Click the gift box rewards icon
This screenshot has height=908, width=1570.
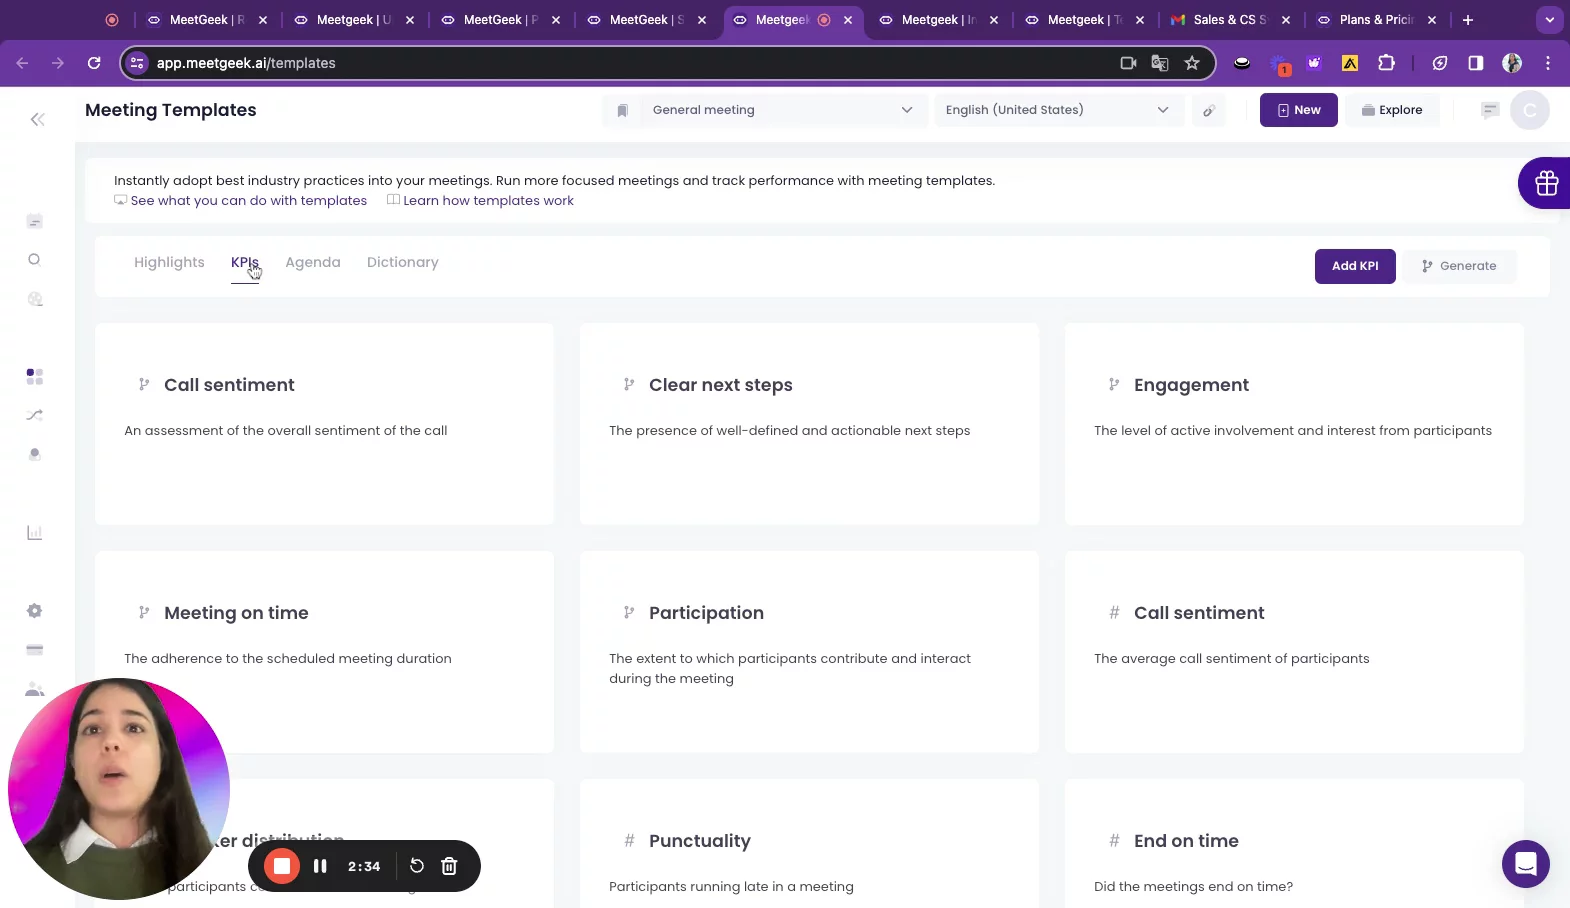click(x=1546, y=183)
